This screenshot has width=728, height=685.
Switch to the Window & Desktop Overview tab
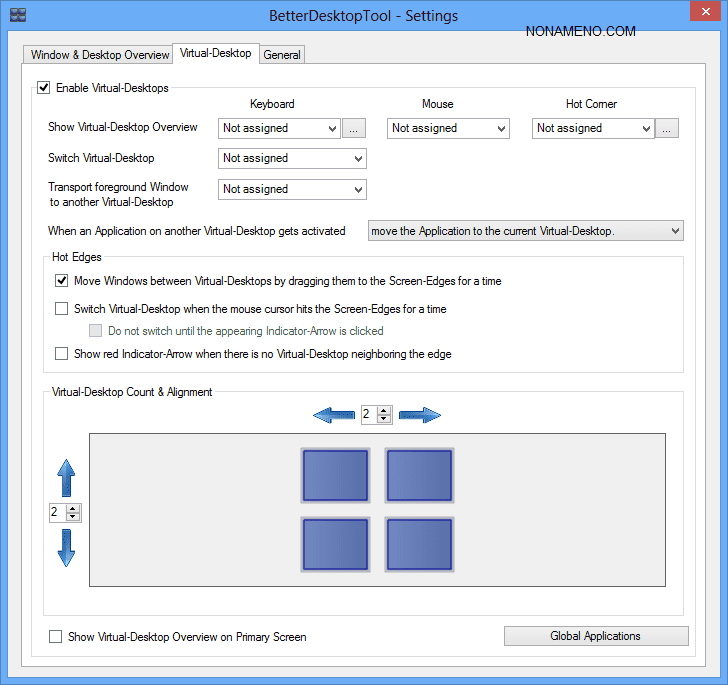click(x=100, y=55)
